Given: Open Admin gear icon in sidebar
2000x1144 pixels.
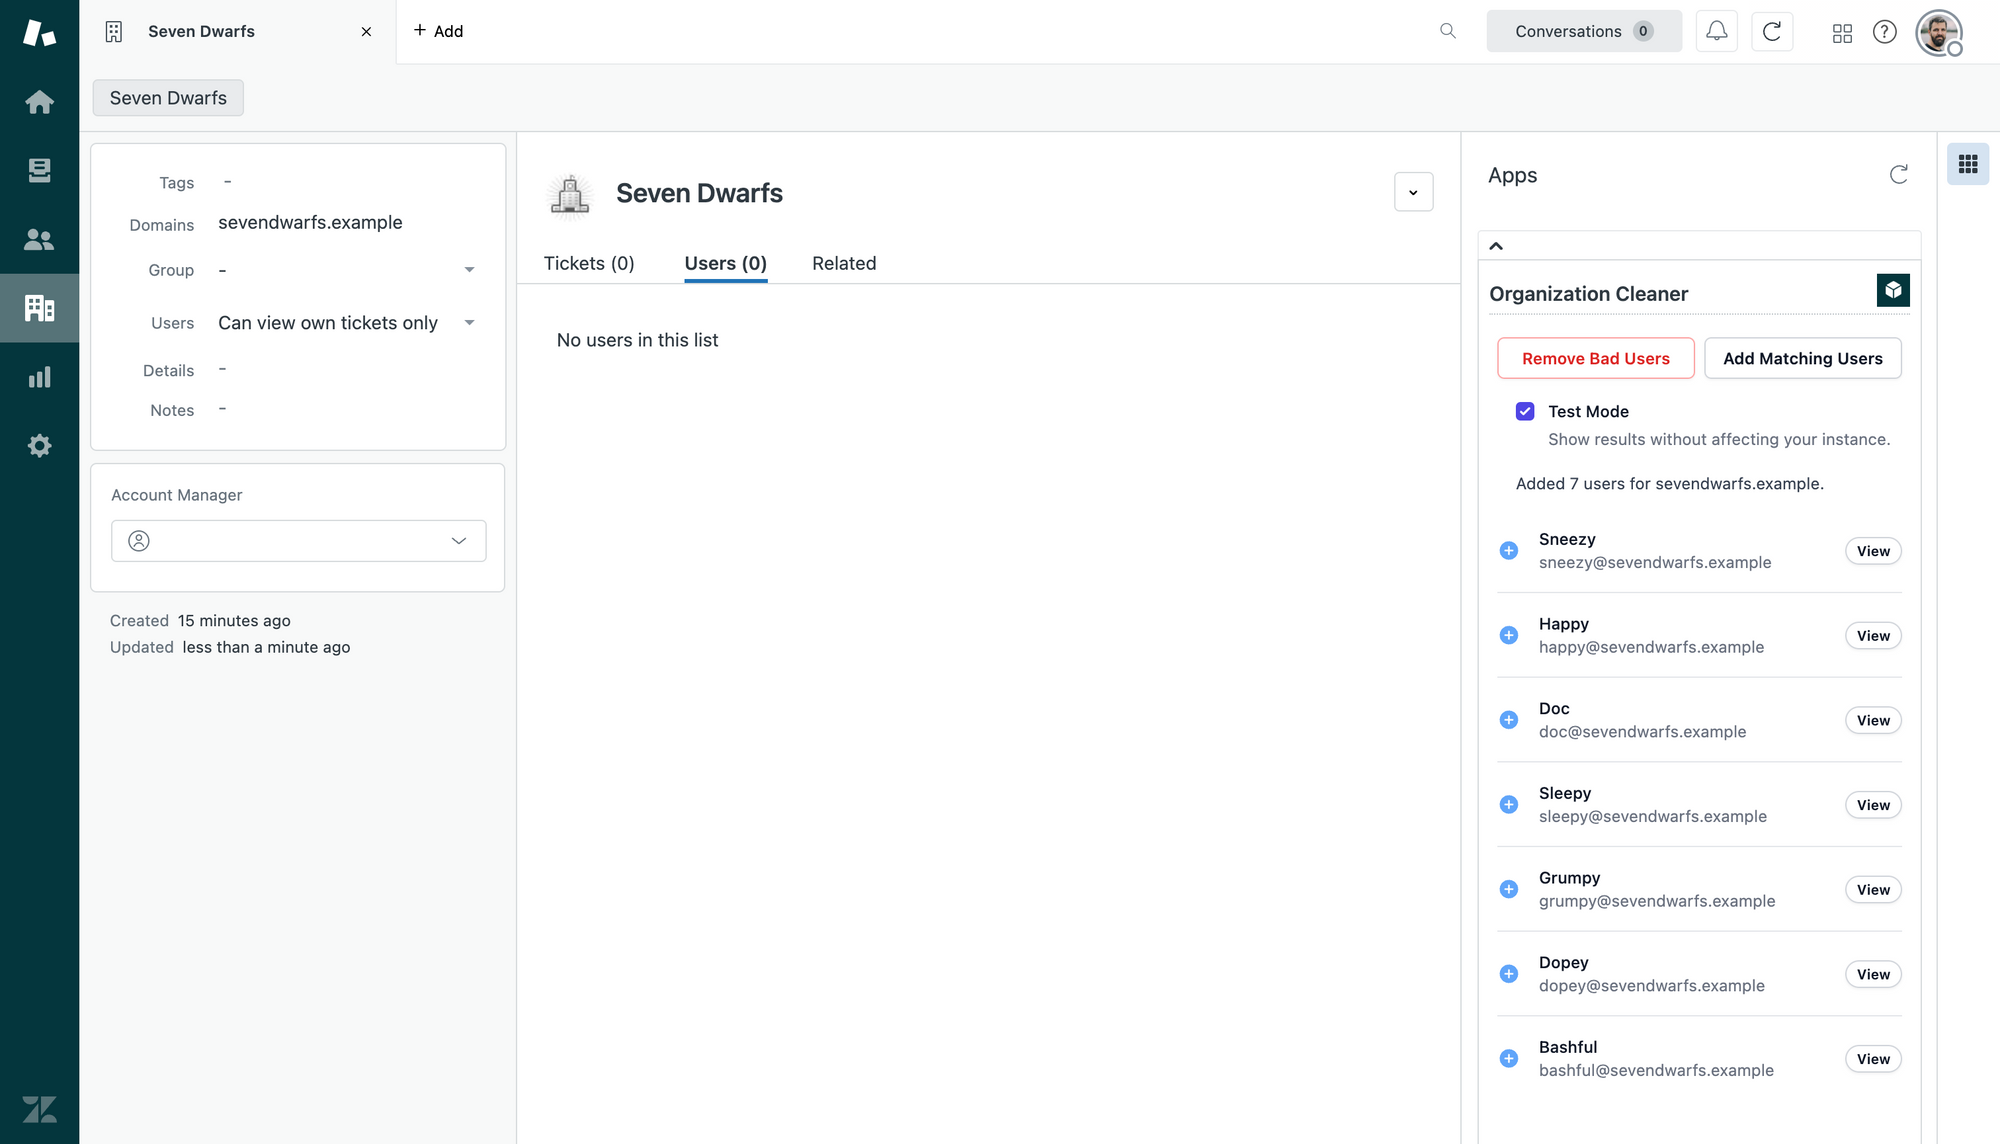Looking at the screenshot, I should click(x=39, y=446).
